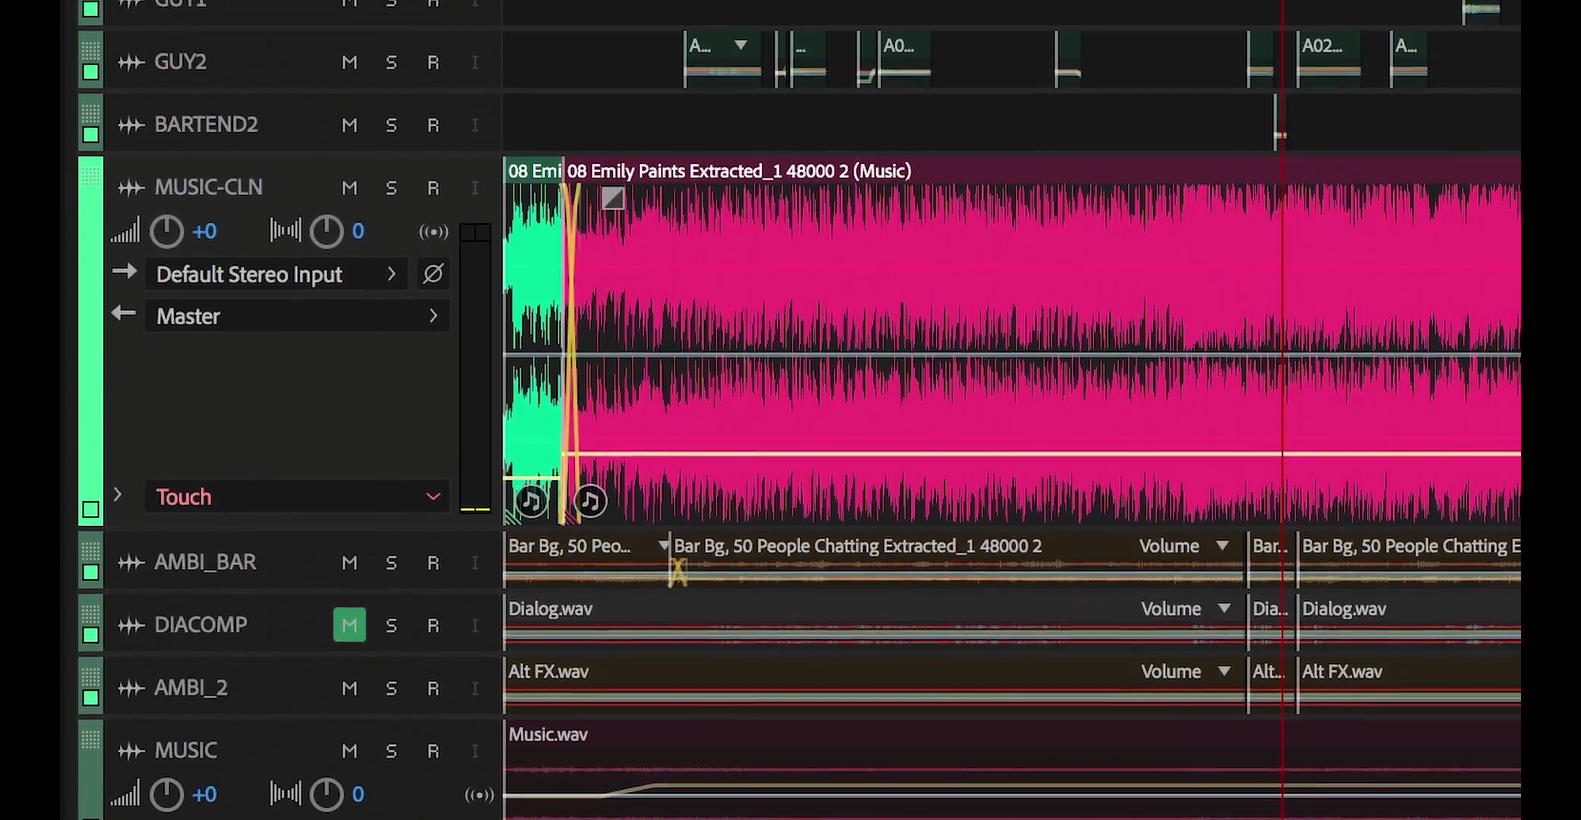Image resolution: width=1581 pixels, height=820 pixels.
Task: Click the DIACOMP track waveform icon
Action: 131,626
